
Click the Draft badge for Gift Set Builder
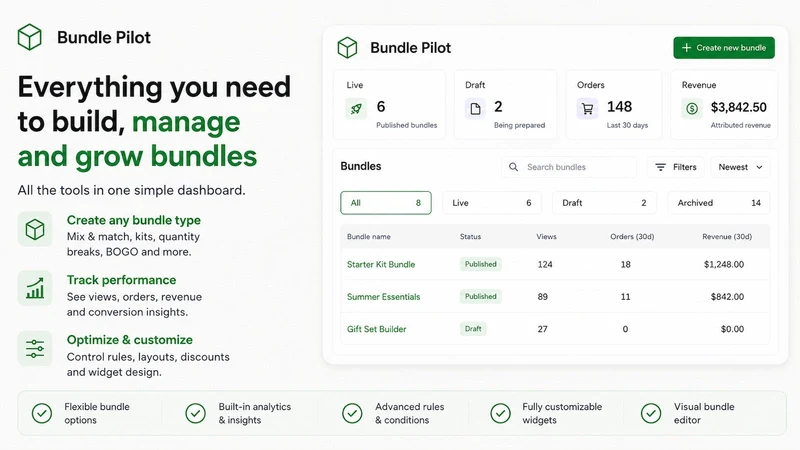click(x=473, y=329)
